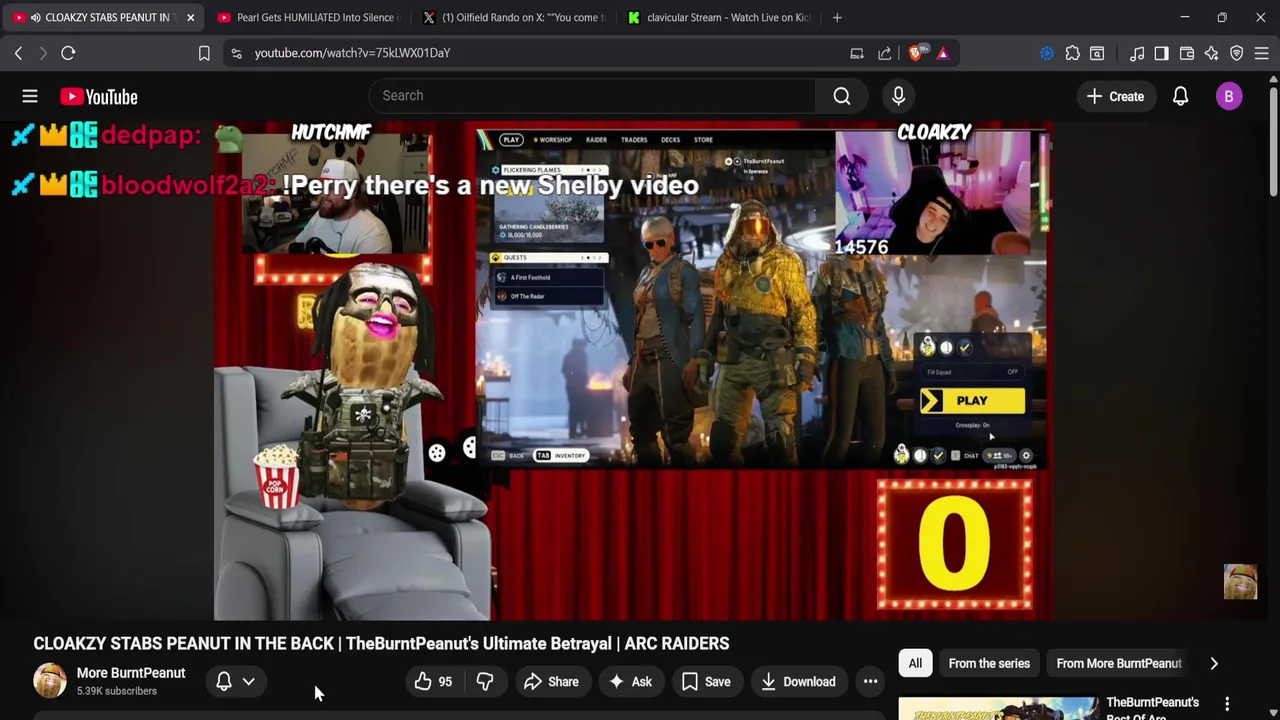
Task: Click the search magnifier button
Action: pyautogui.click(x=842, y=96)
